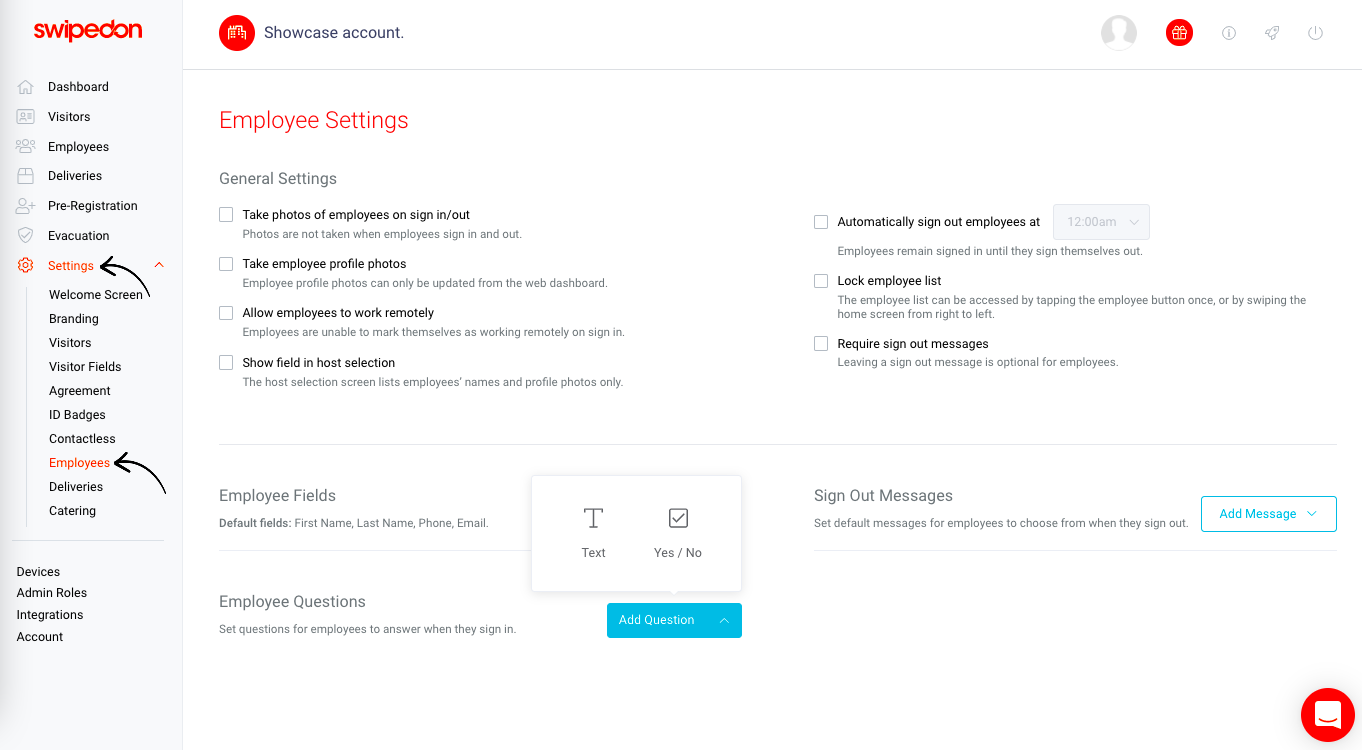This screenshot has width=1362, height=750.
Task: Expand the Add Message dropdown
Action: pos(1268,514)
